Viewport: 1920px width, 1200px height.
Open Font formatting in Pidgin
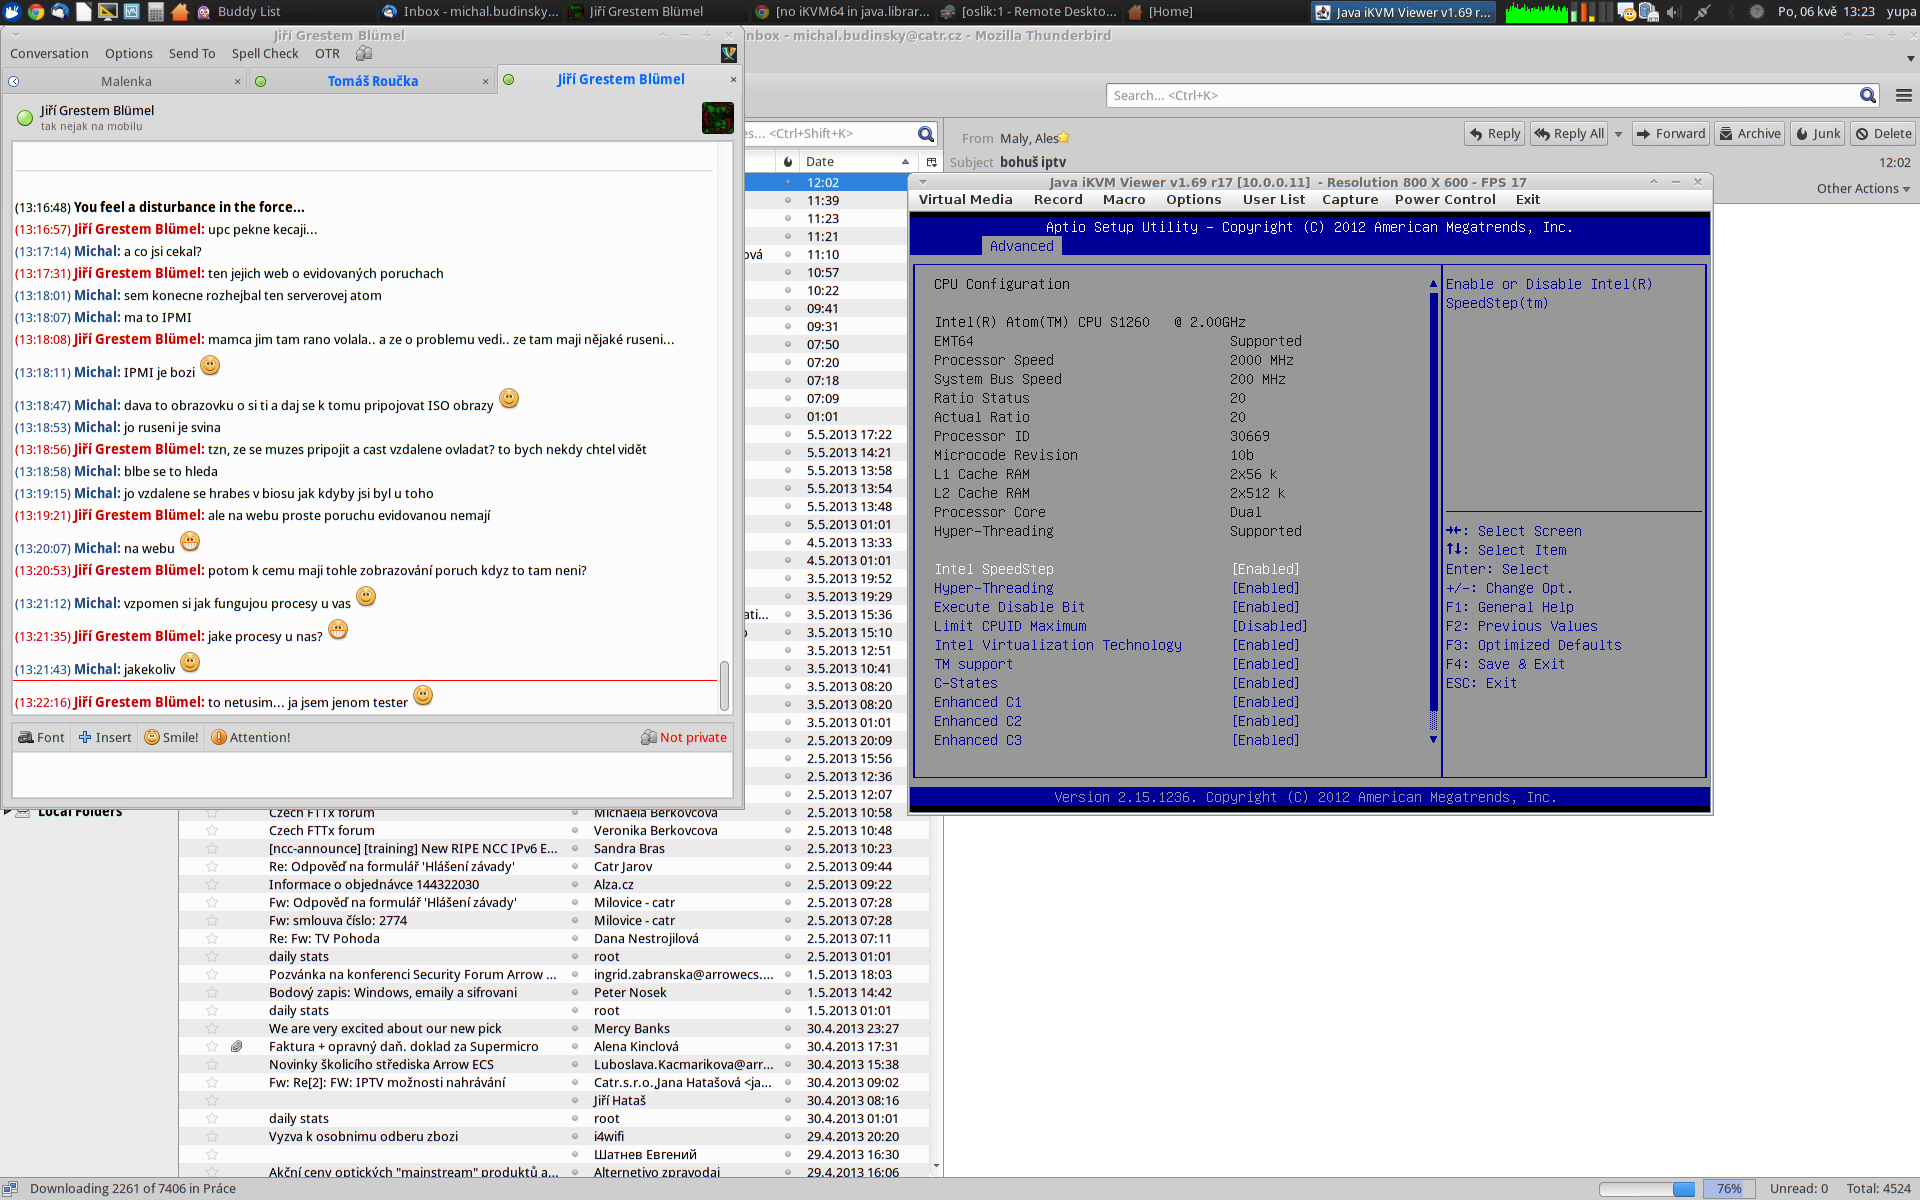(41, 737)
